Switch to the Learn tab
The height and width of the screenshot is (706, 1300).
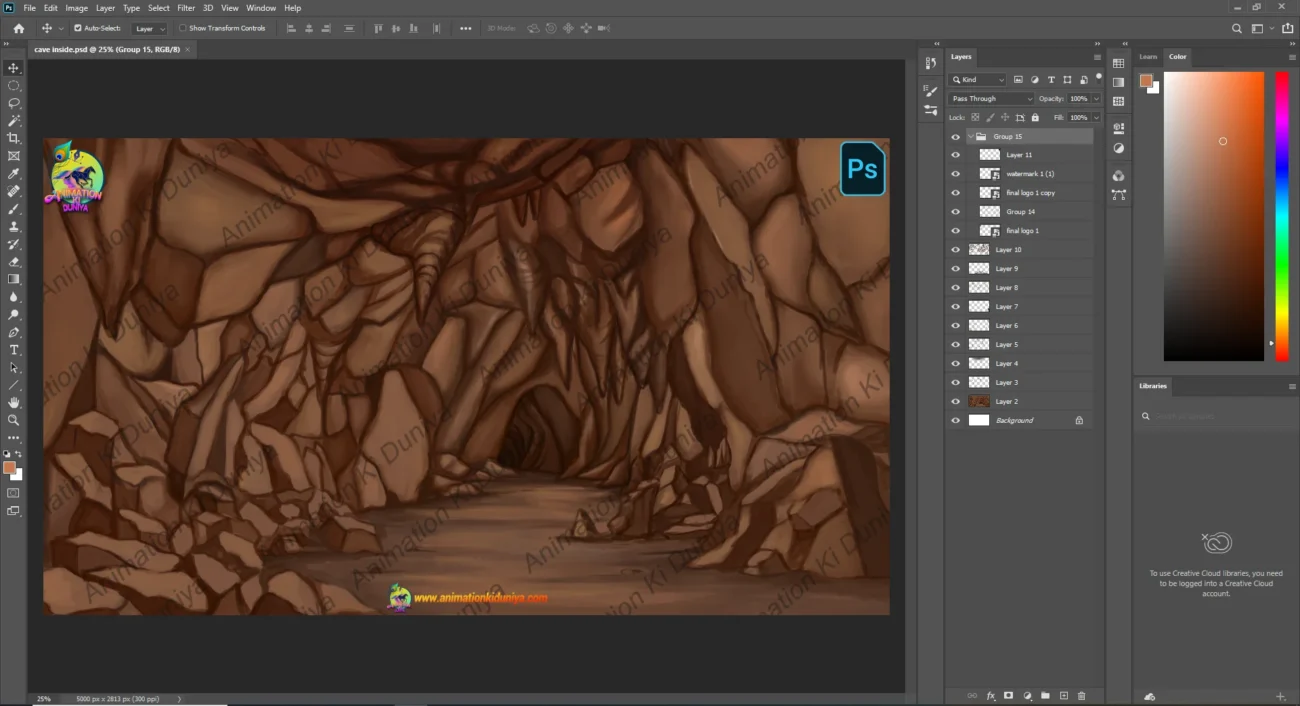click(x=1148, y=57)
